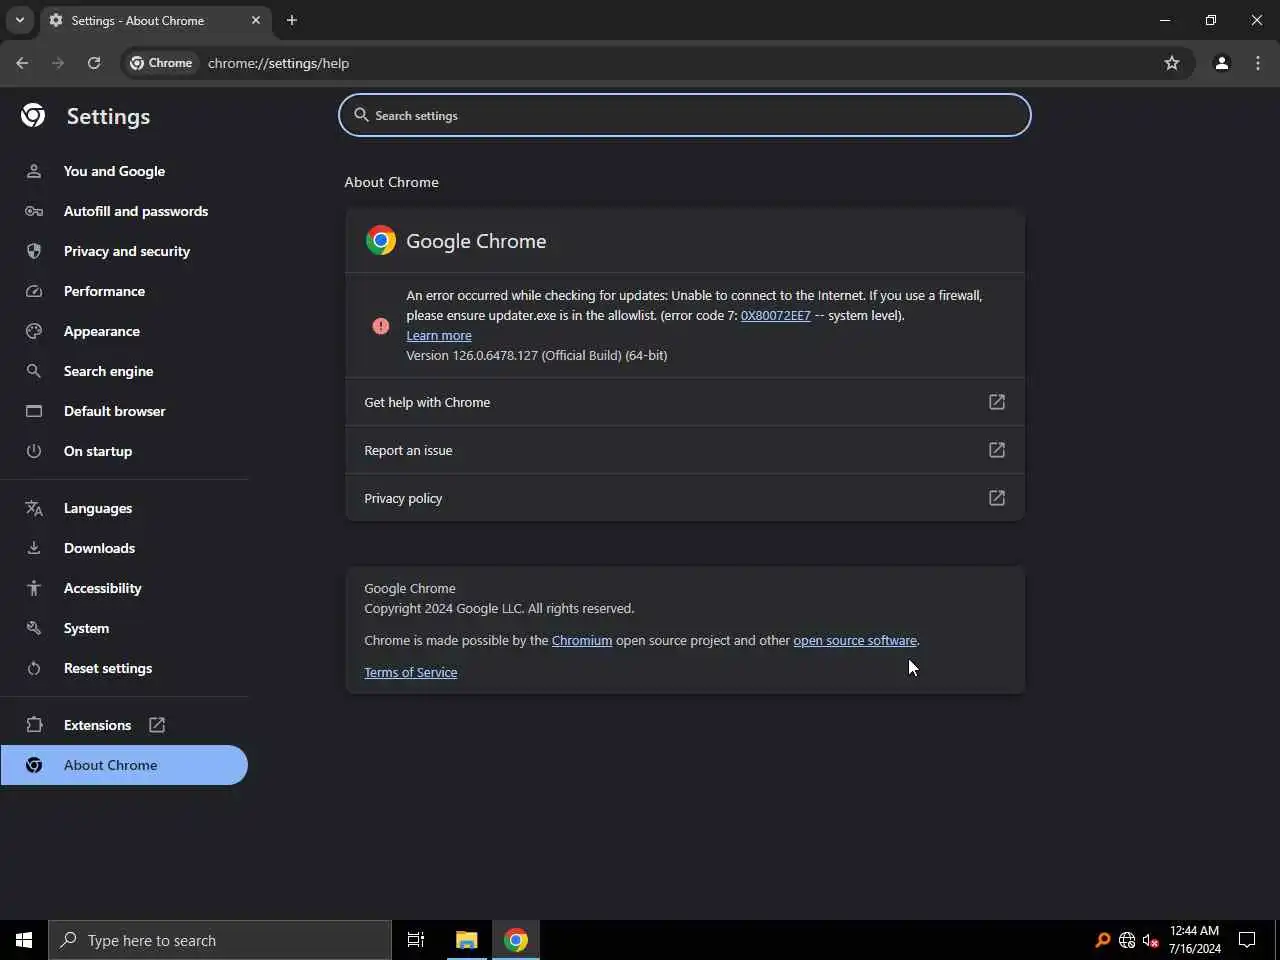Click the Chrome taskbar icon

coord(516,940)
